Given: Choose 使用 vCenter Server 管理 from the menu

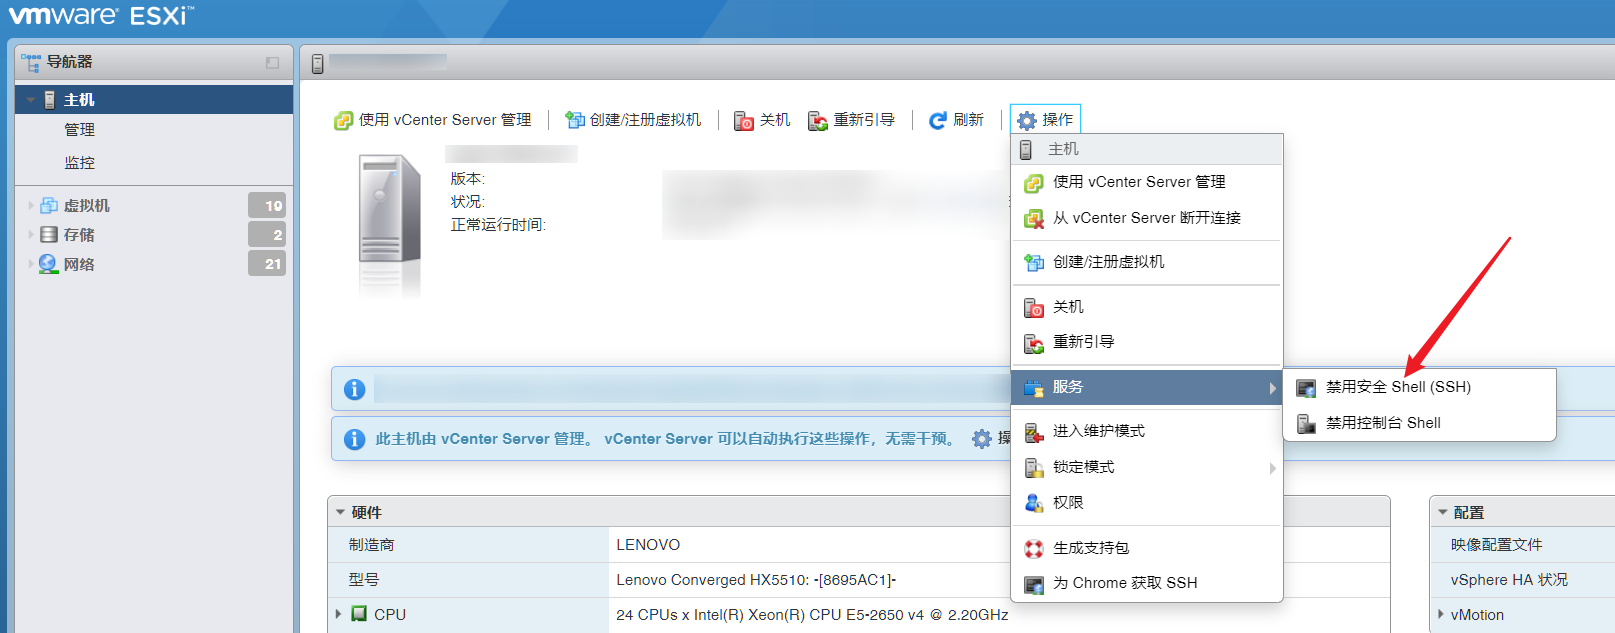Looking at the screenshot, I should coord(1147,182).
